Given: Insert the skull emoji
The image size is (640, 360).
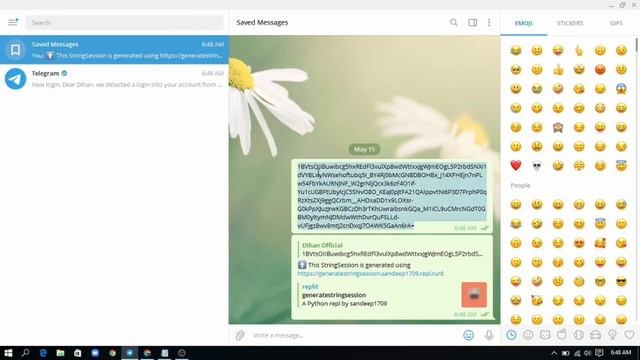Looking at the screenshot, I should pyautogui.click(x=537, y=166).
